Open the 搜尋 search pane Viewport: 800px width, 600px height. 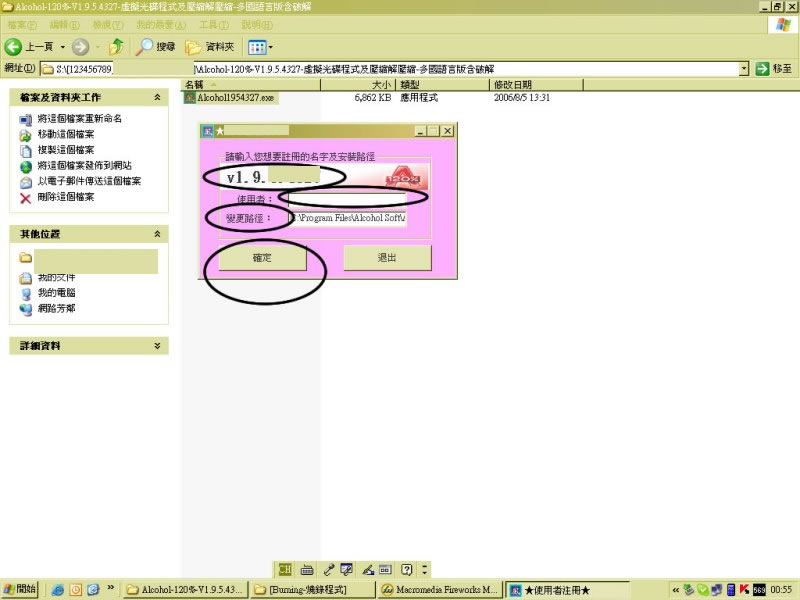(156, 47)
